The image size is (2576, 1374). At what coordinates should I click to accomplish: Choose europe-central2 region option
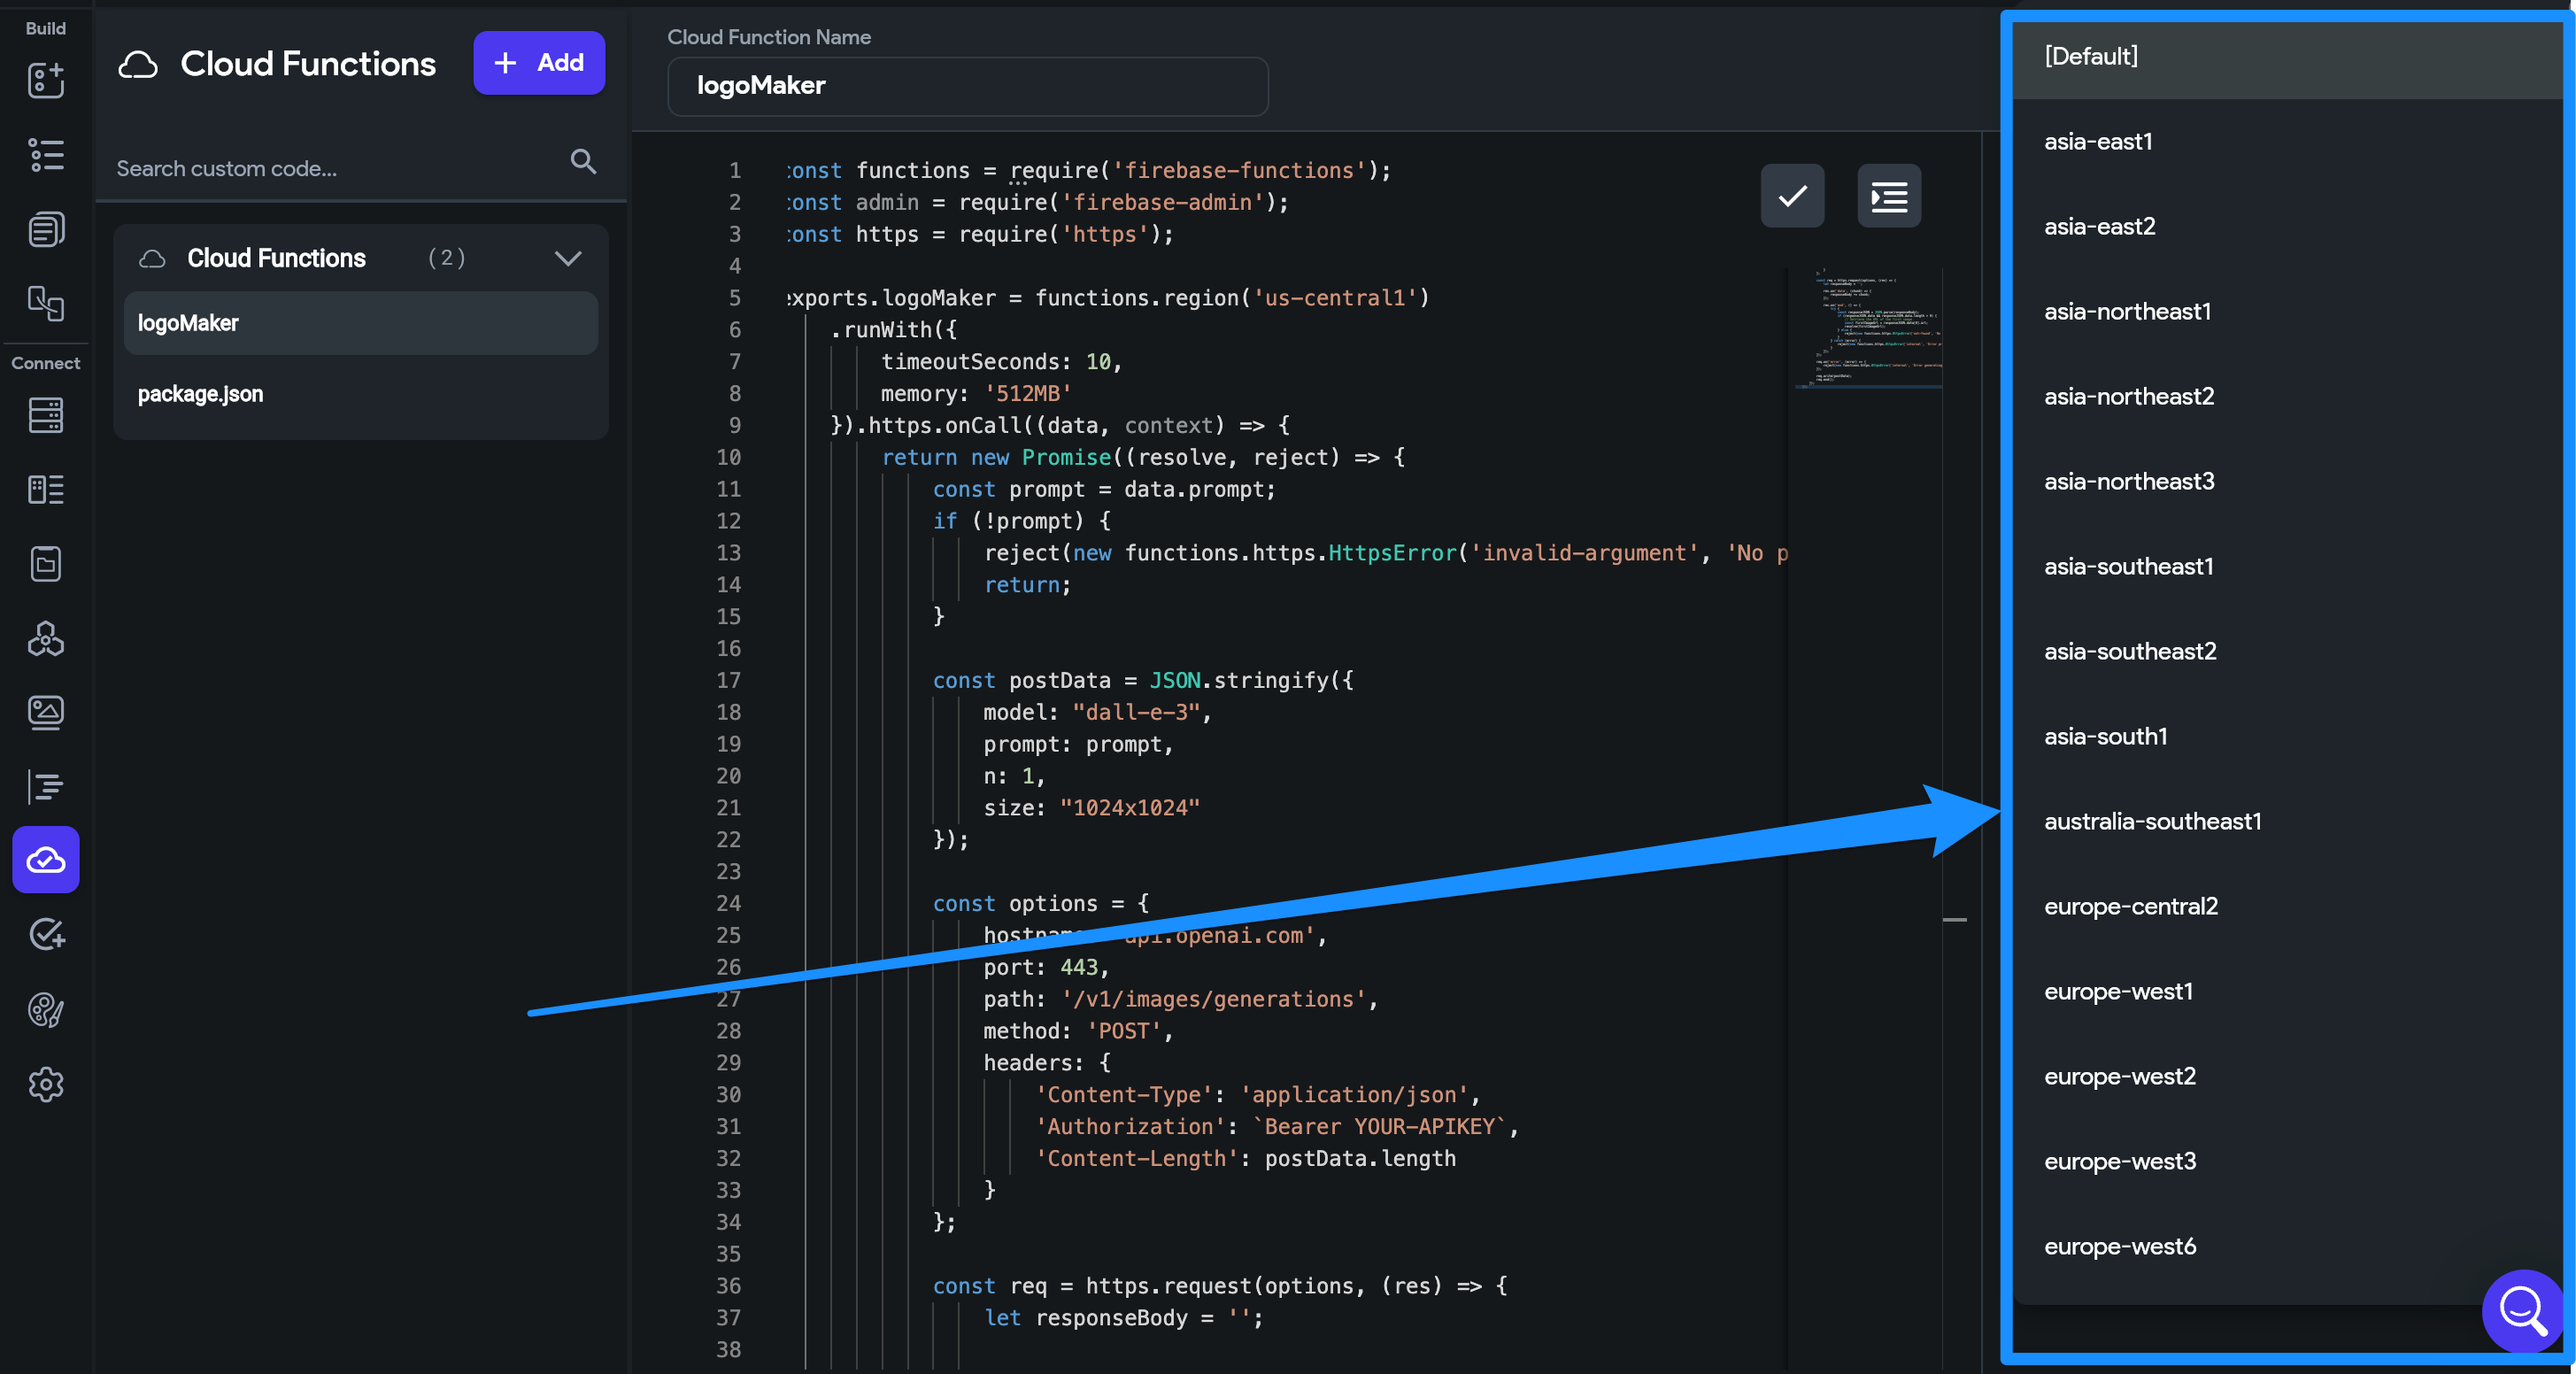coord(2288,907)
